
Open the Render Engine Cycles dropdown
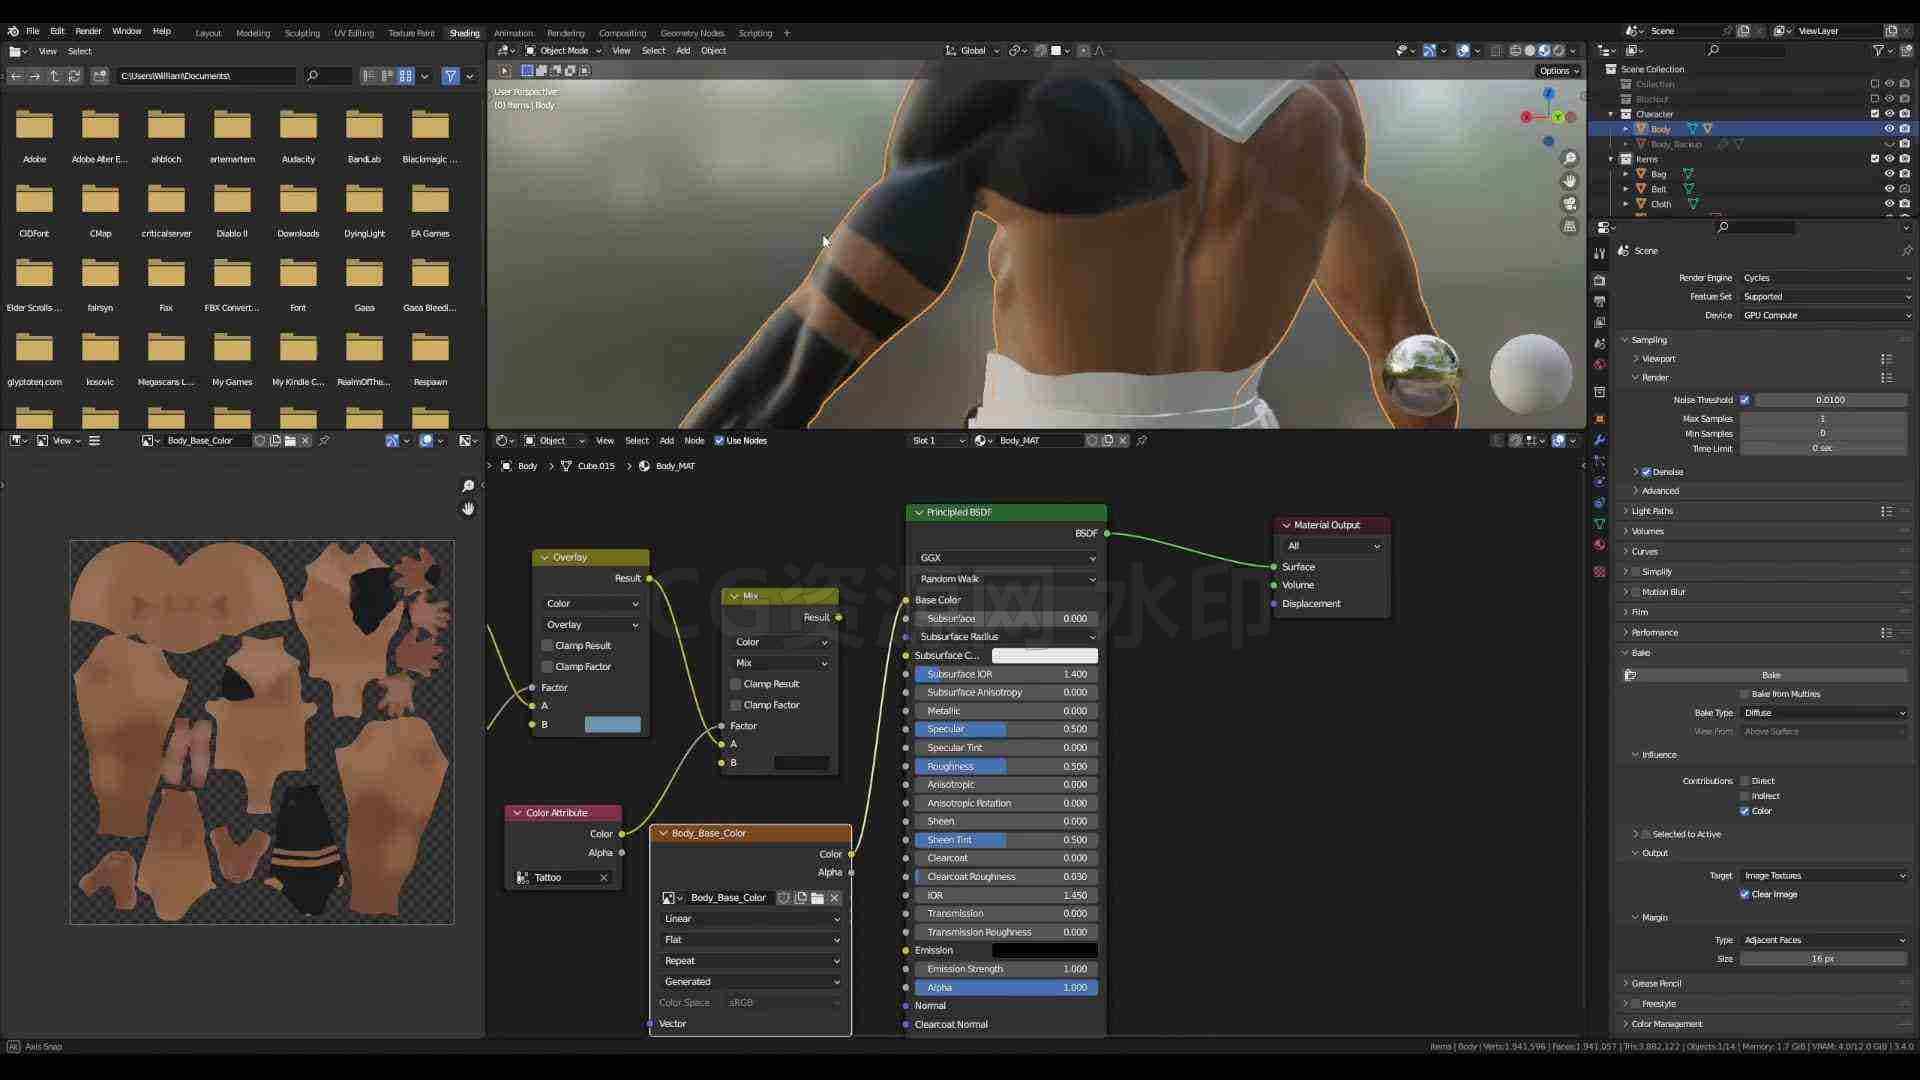[1826, 278]
